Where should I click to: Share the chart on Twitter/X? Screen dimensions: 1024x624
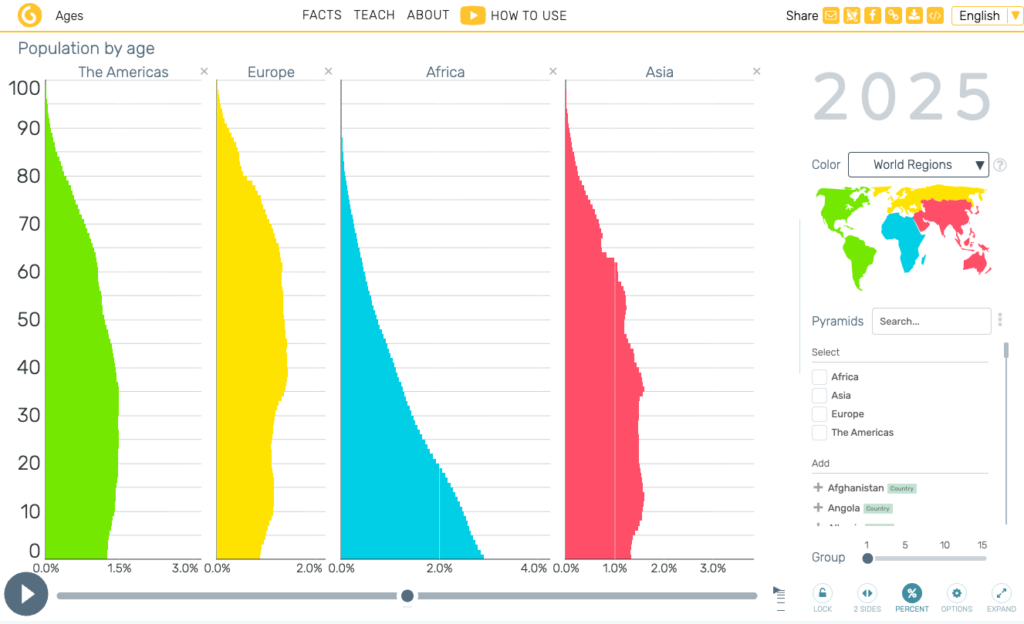pos(852,15)
